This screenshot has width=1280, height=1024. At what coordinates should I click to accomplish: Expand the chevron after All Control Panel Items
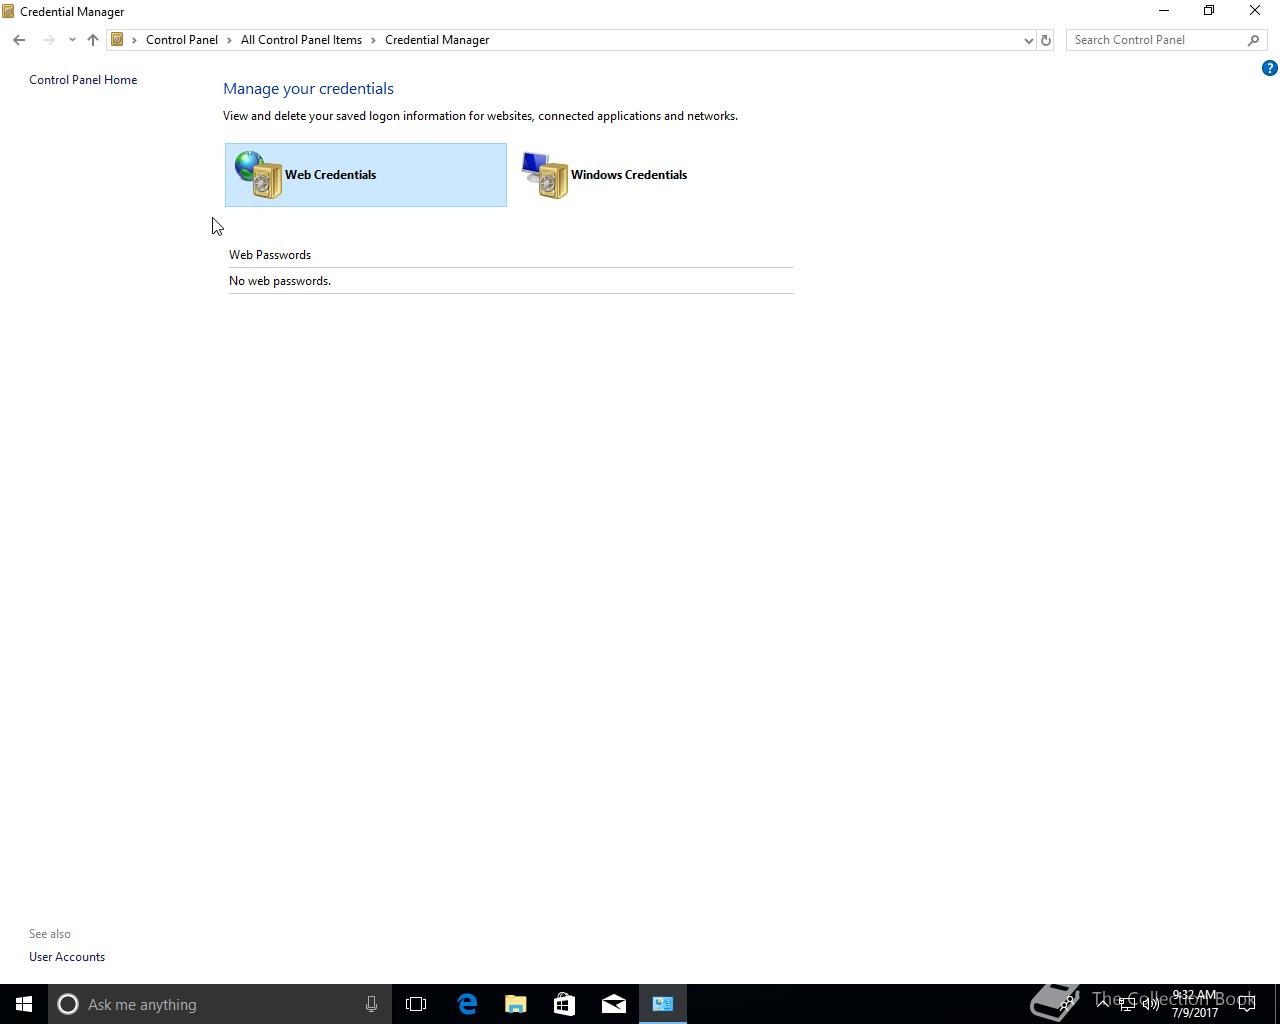pos(374,40)
